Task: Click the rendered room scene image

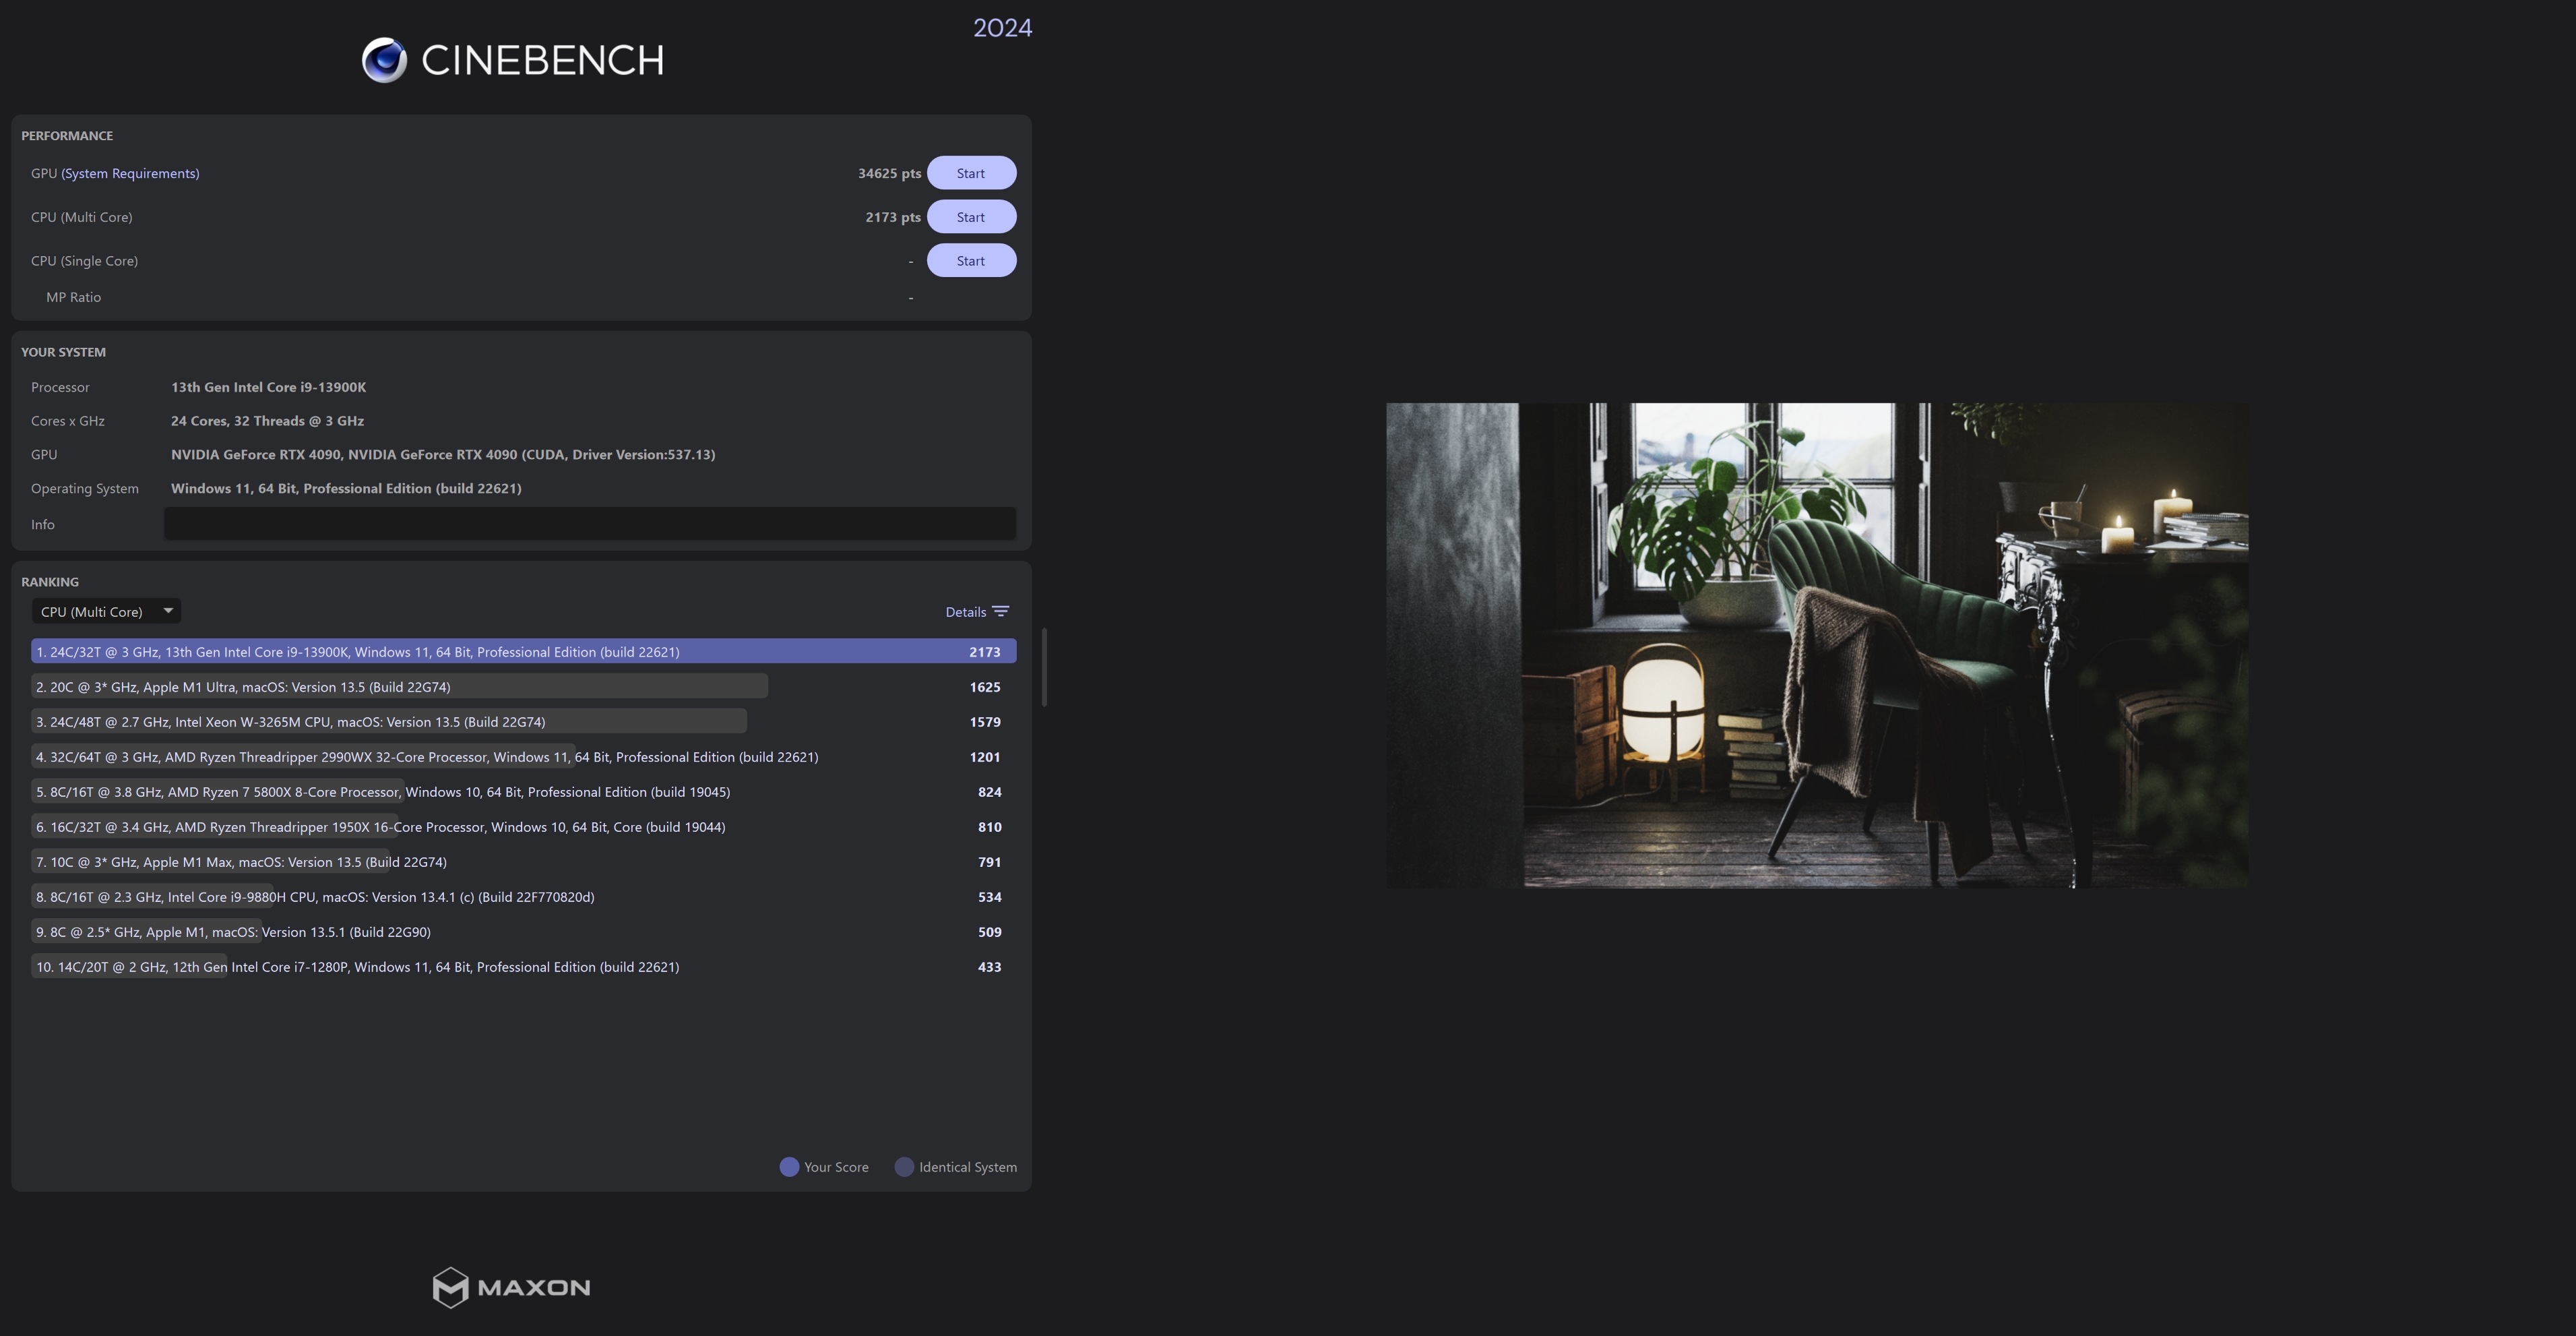Action: pos(1816,645)
